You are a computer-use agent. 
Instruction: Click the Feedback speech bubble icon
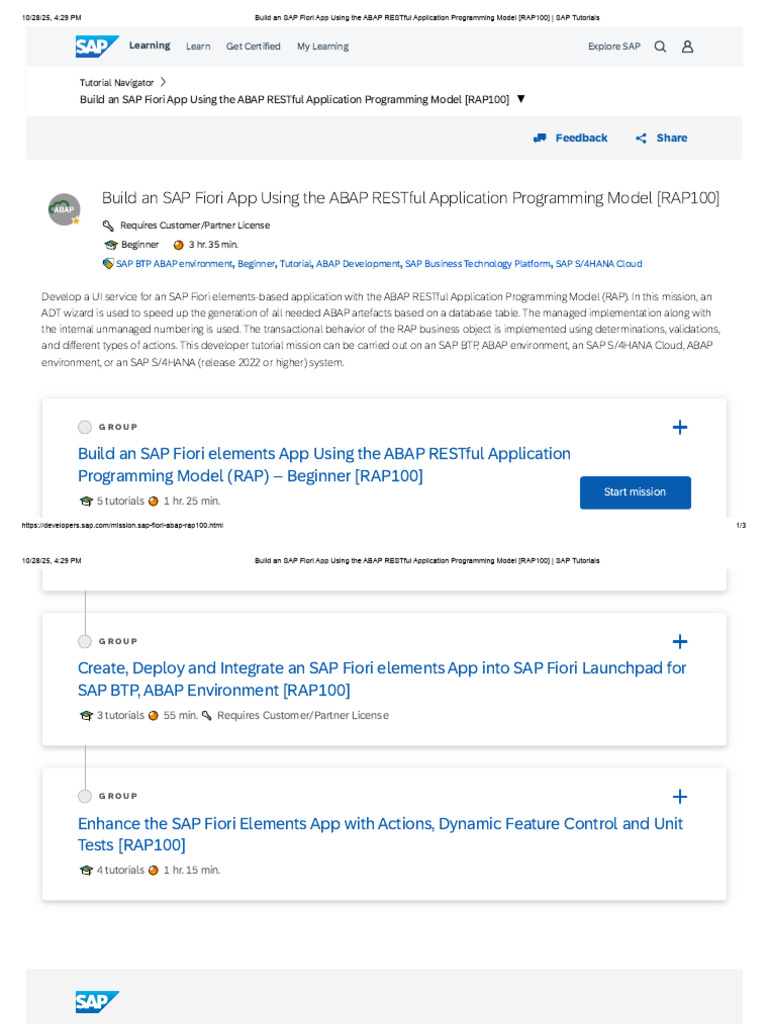[539, 138]
